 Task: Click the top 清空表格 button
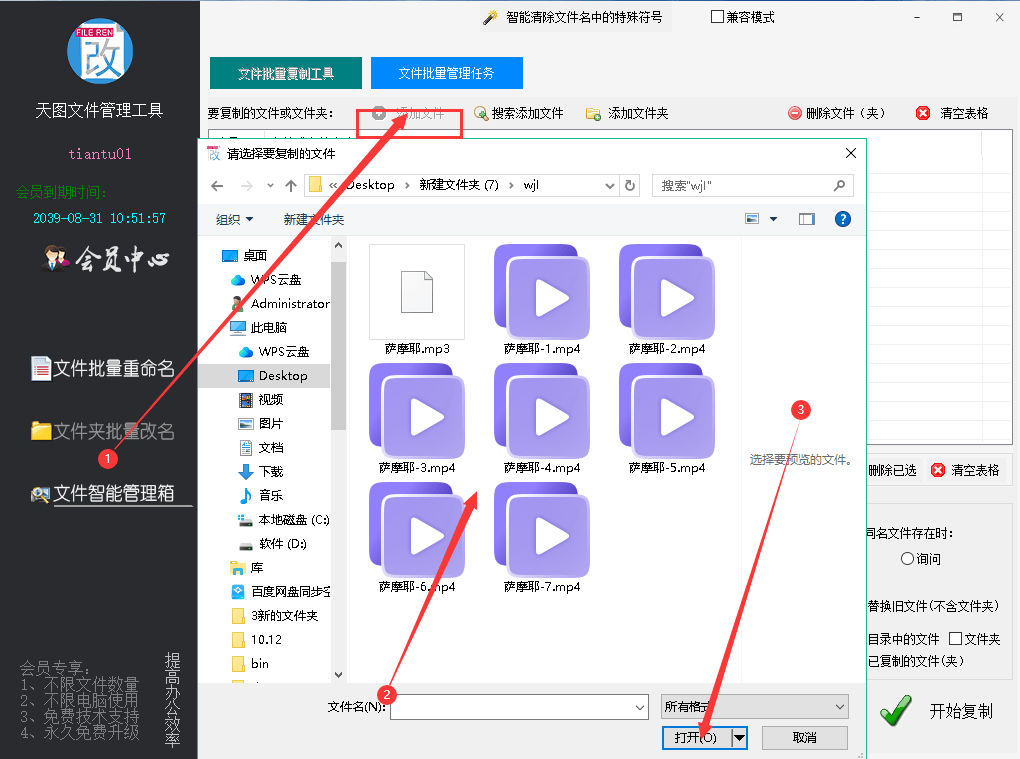coord(952,114)
